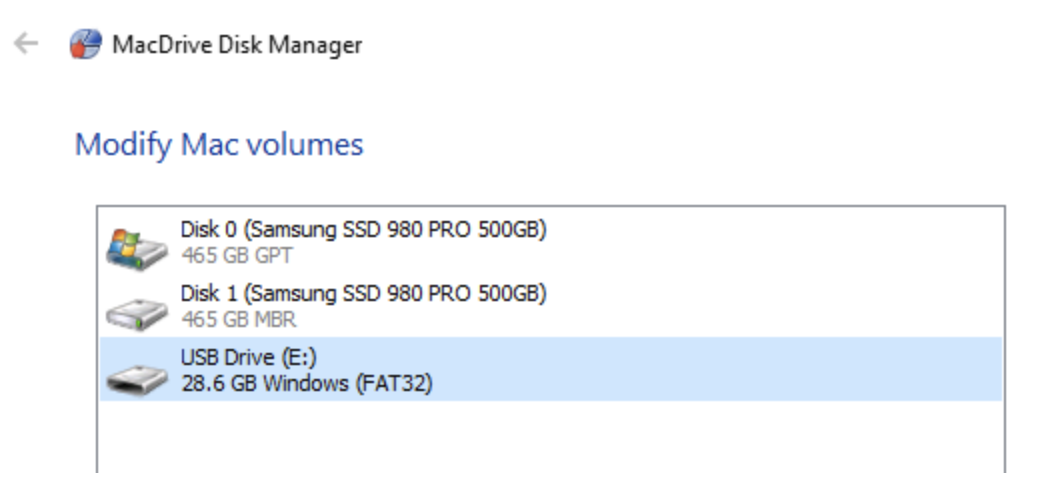
Task: Click the 465 GB MBR size label
Action: [x=239, y=320]
